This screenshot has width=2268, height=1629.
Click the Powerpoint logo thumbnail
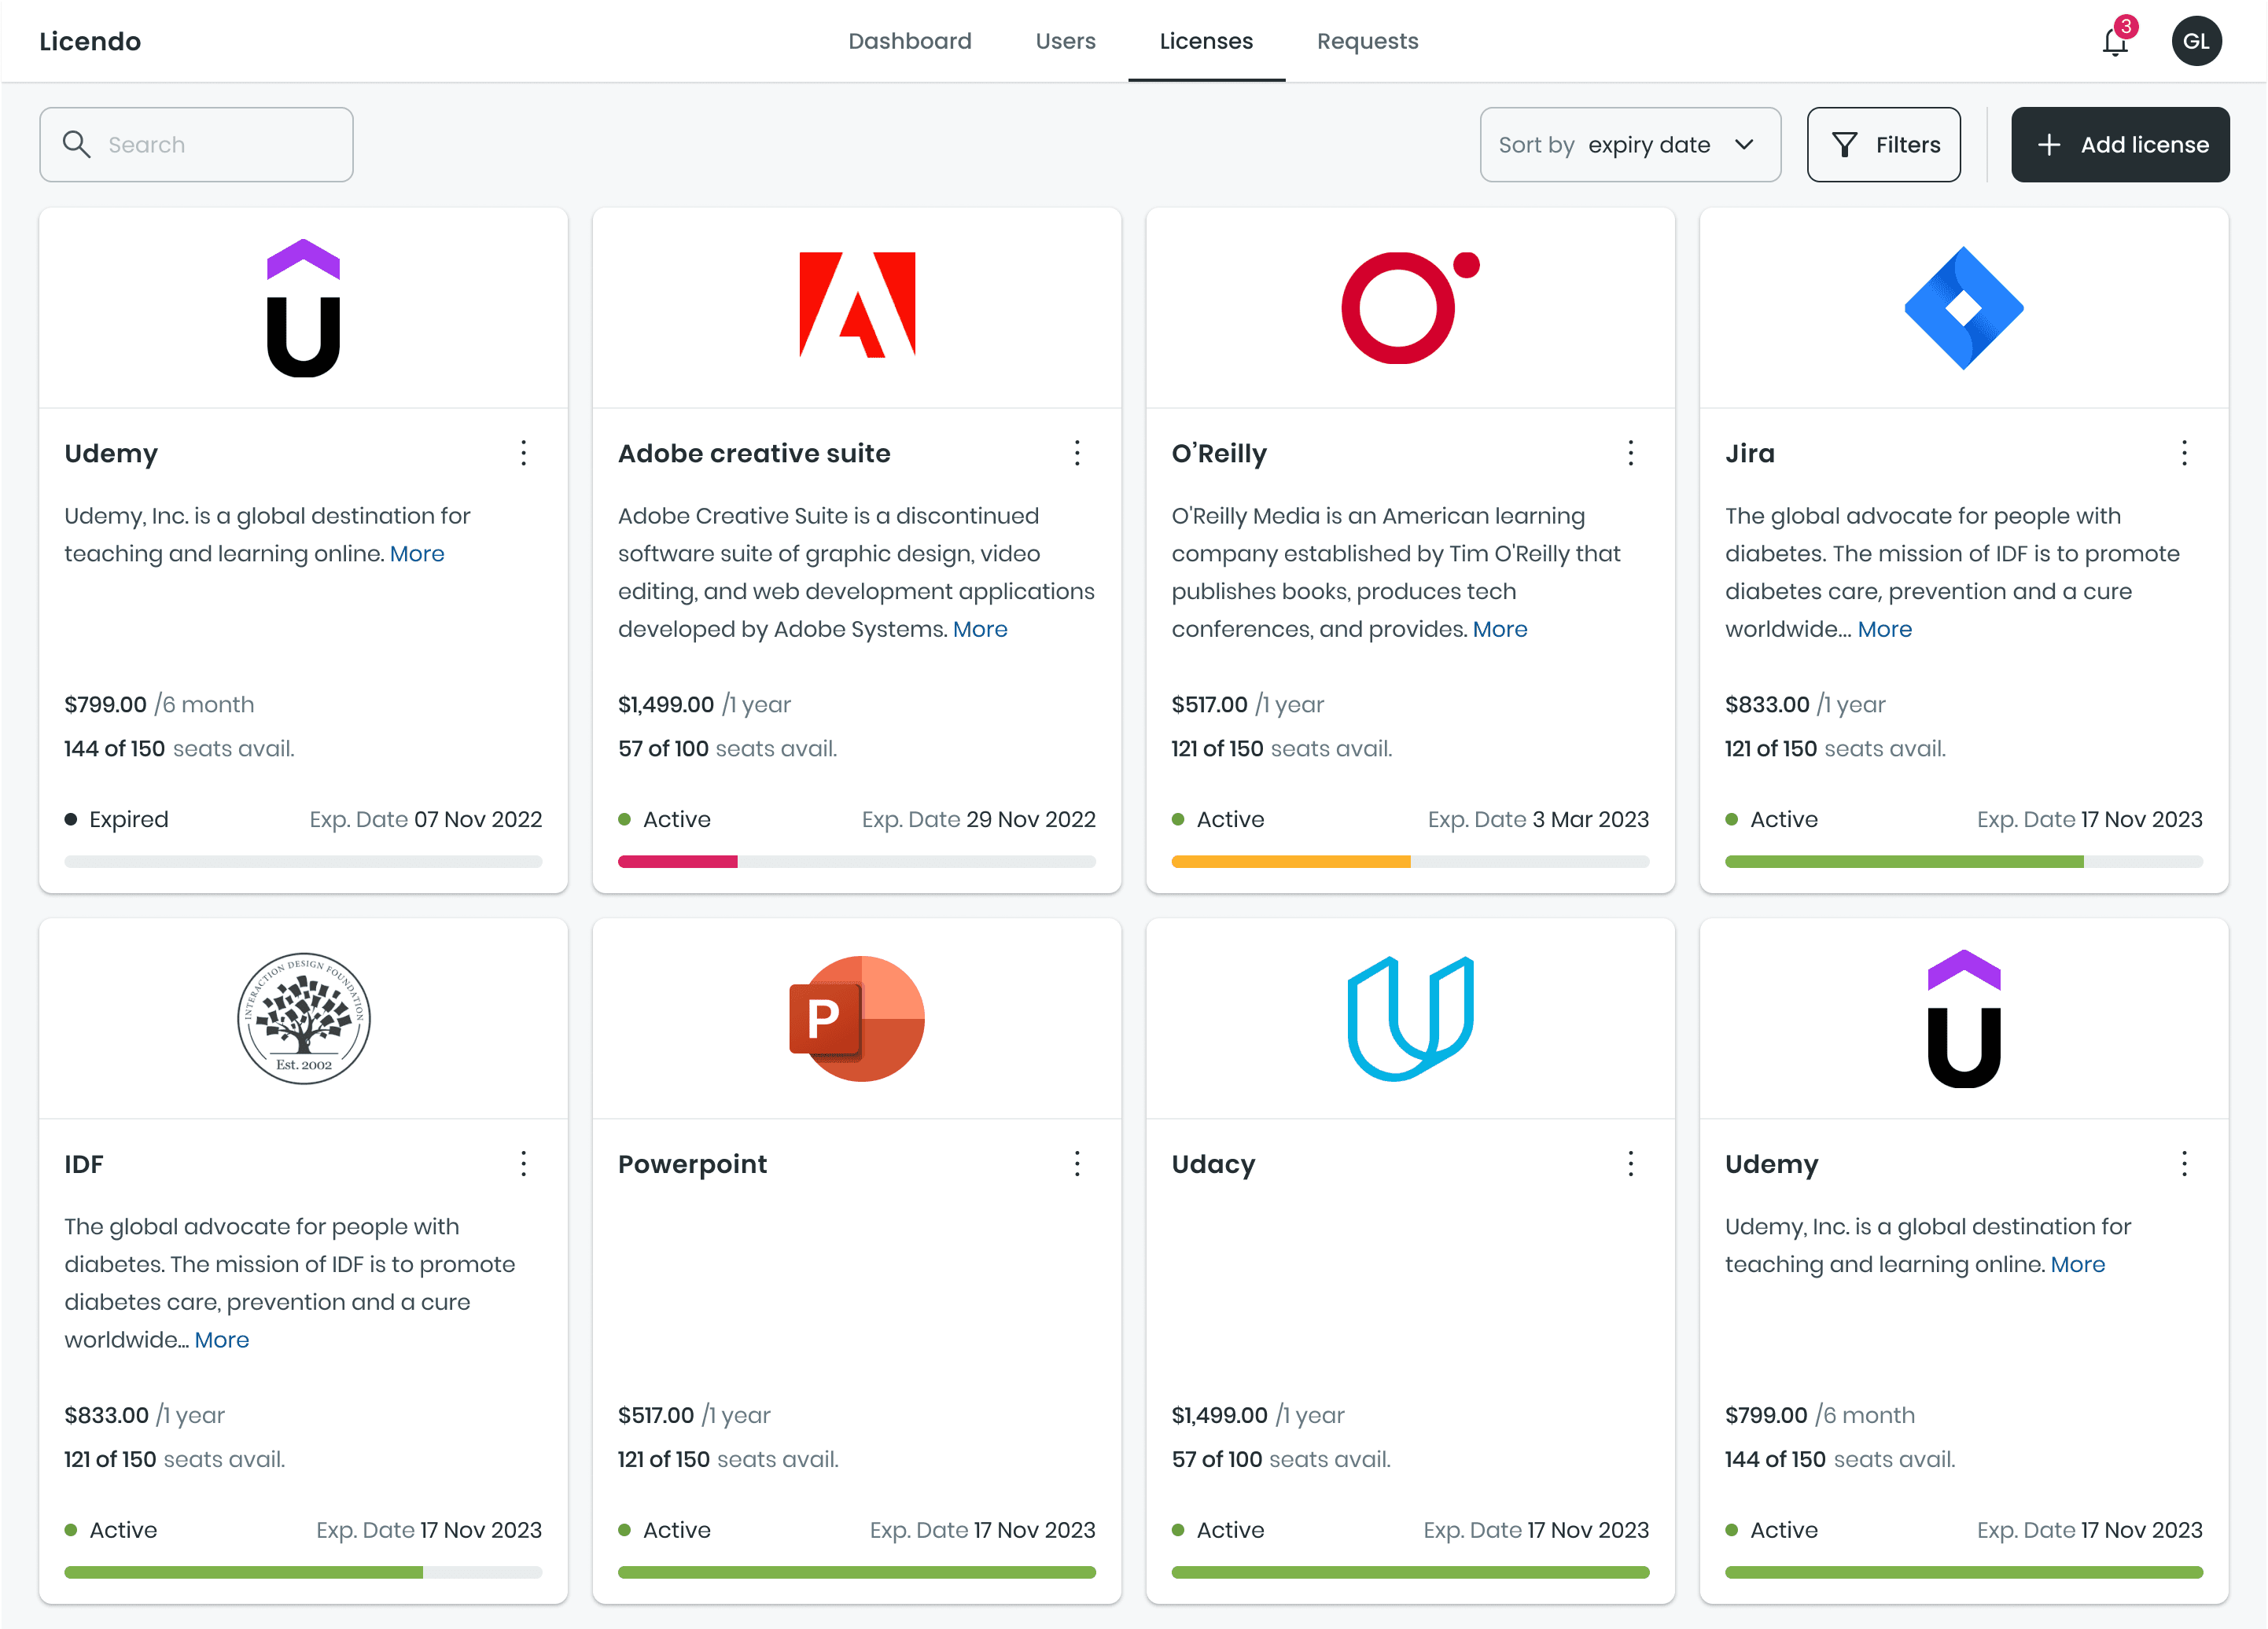[856, 1018]
